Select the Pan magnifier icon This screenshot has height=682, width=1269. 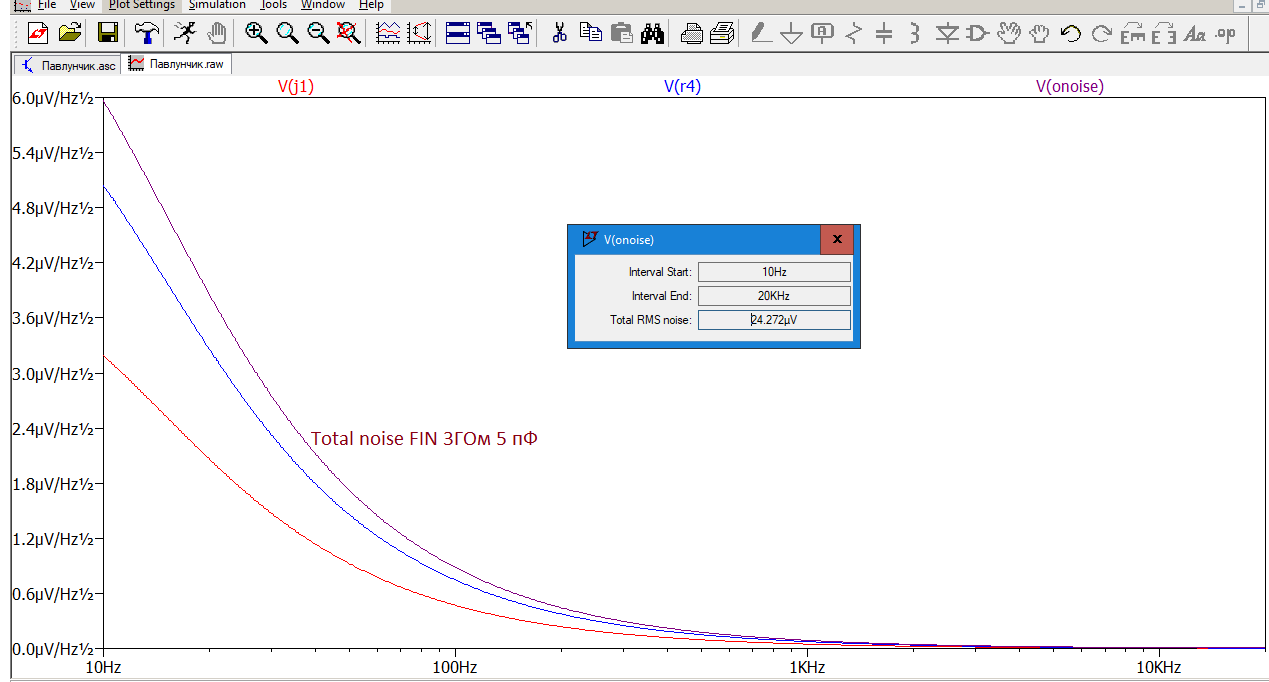pos(287,33)
